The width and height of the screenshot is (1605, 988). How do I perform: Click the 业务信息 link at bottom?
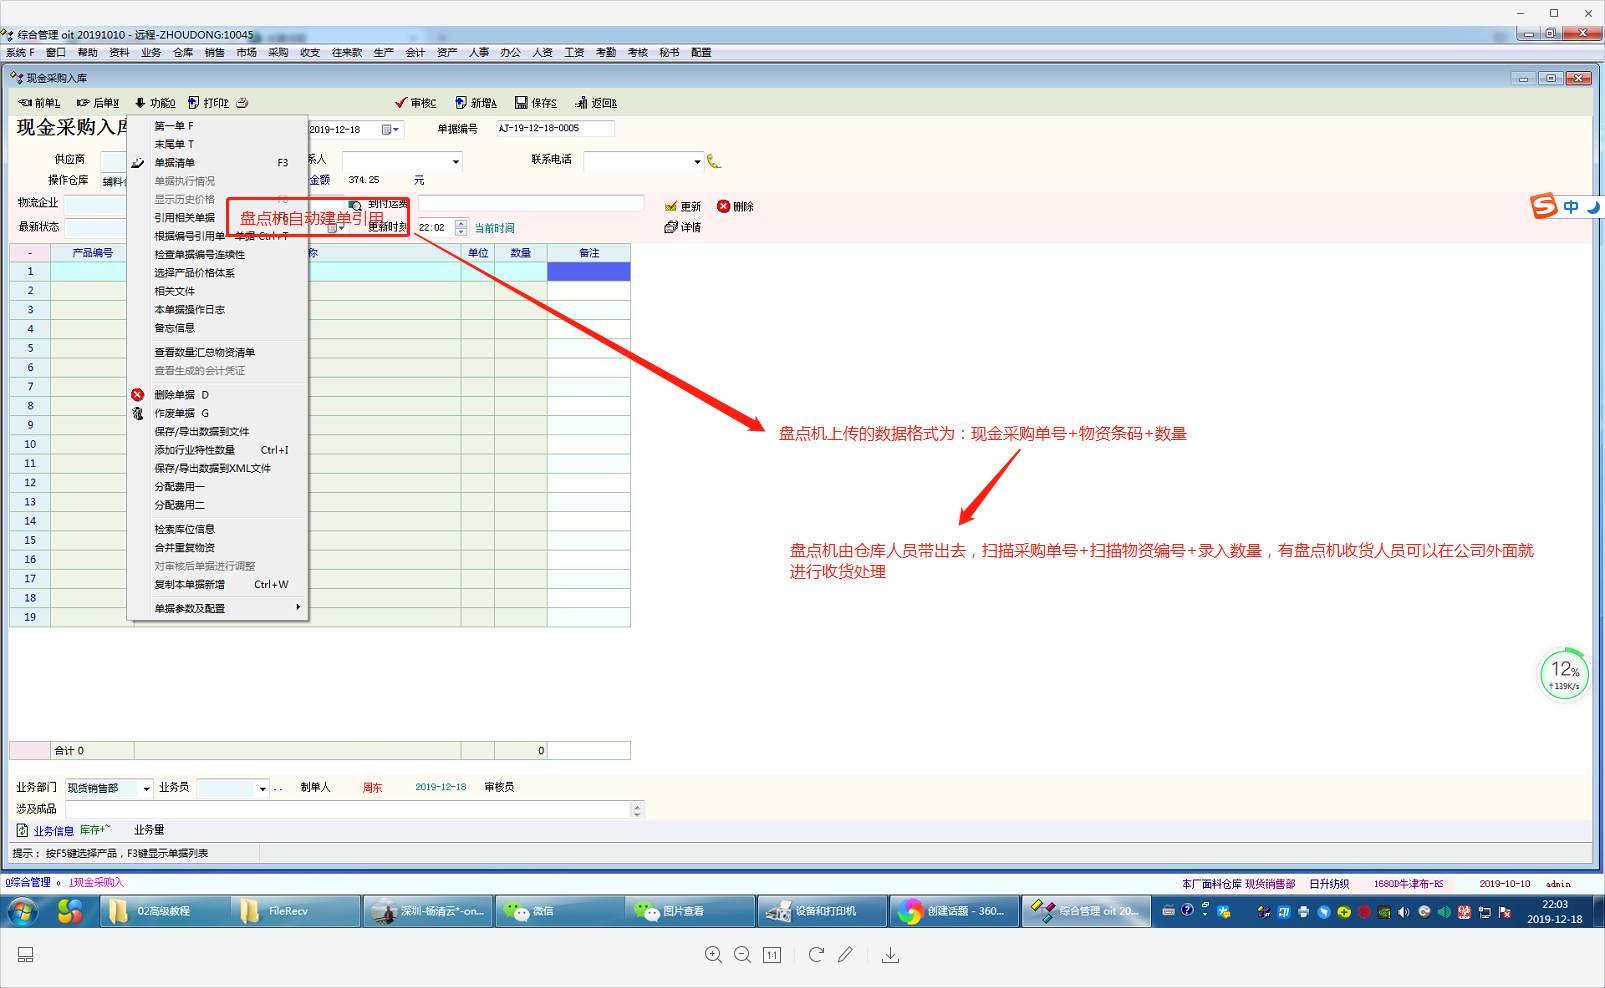[53, 830]
